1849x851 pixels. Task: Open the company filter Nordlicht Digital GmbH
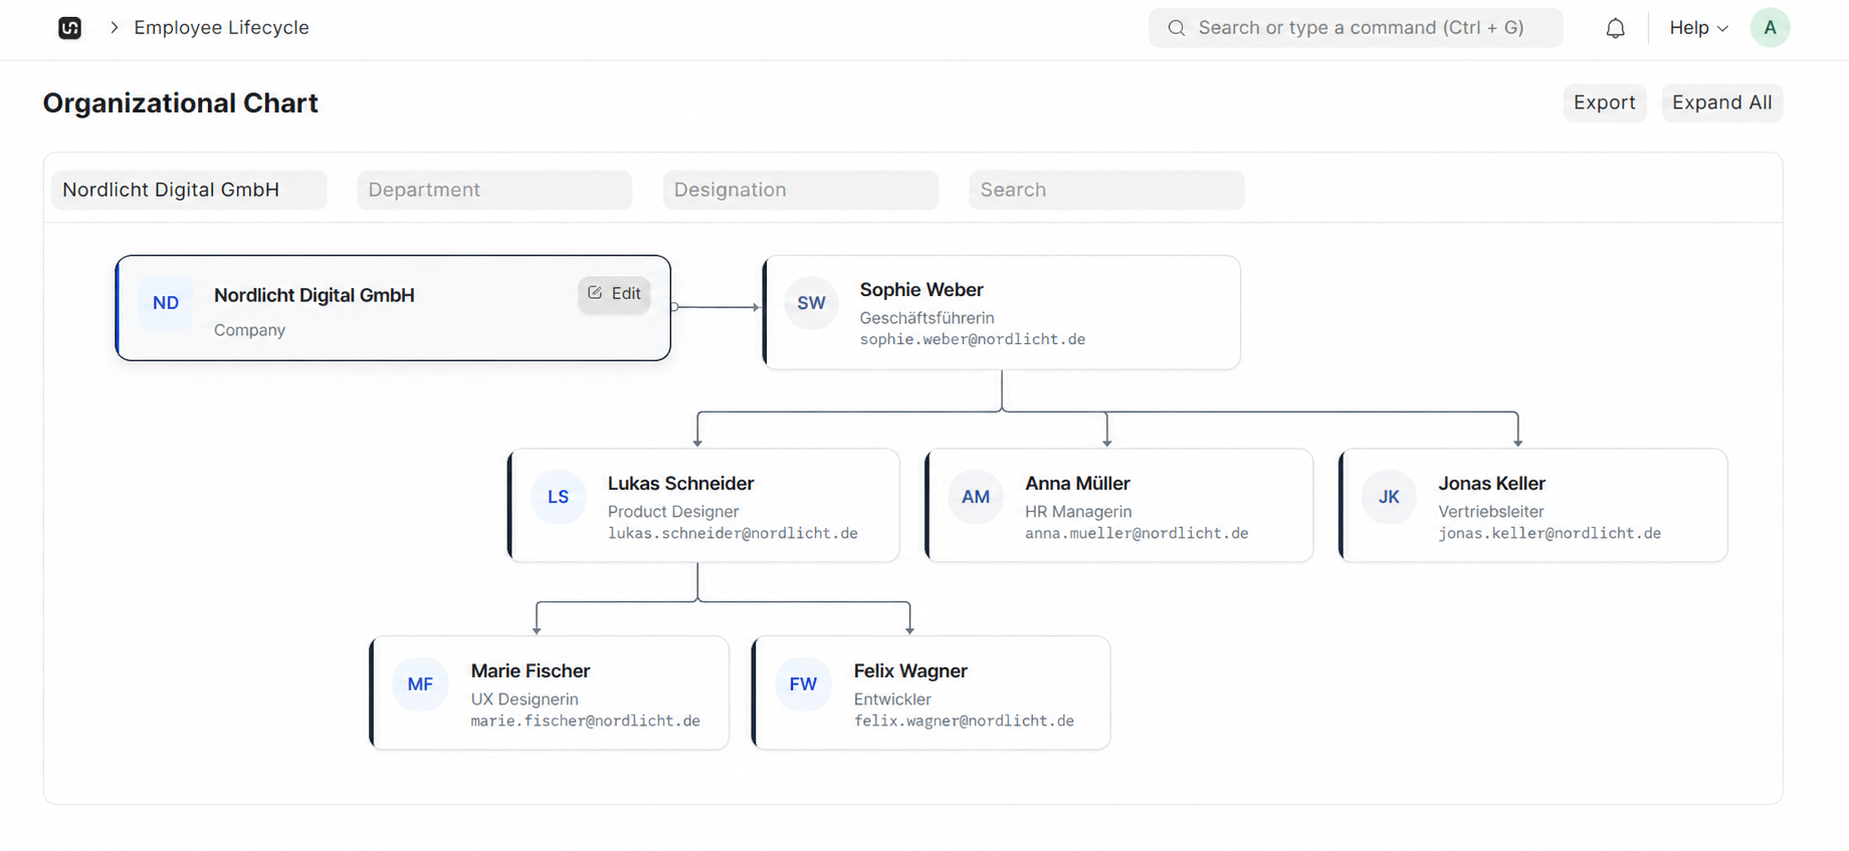tap(189, 190)
